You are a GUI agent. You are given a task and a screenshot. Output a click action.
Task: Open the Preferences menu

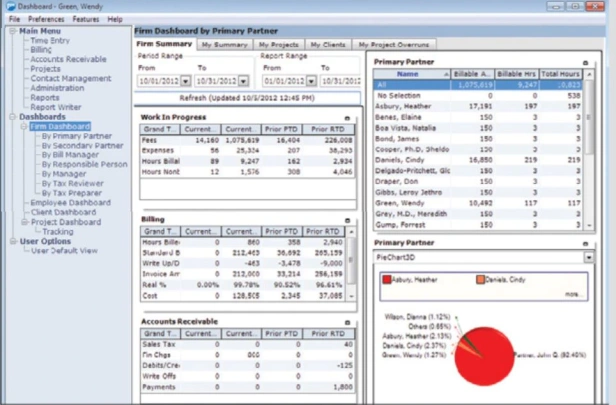(46, 19)
